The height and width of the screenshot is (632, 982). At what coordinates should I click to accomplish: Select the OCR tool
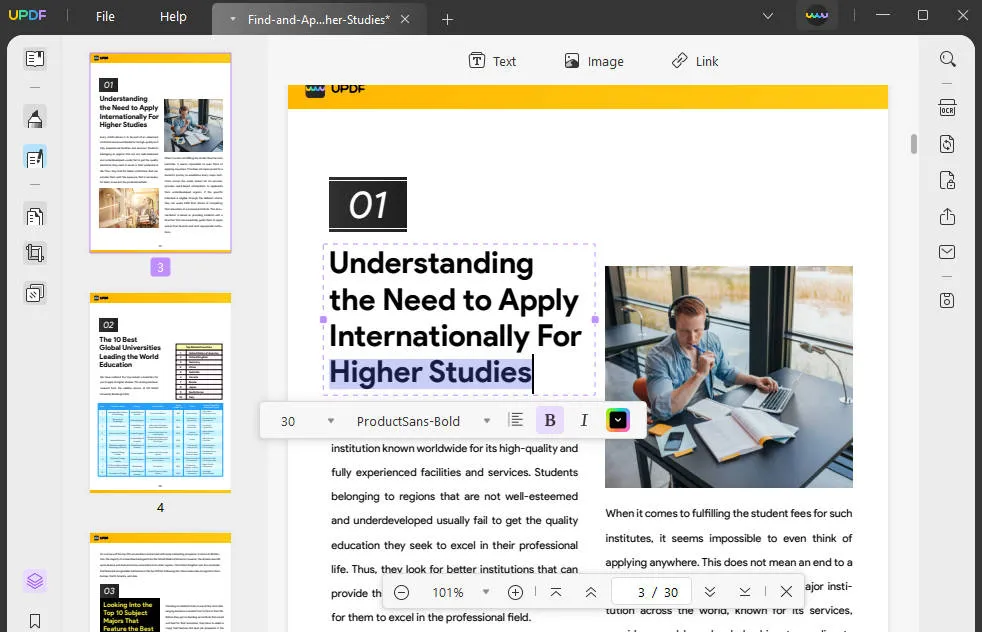[947, 107]
